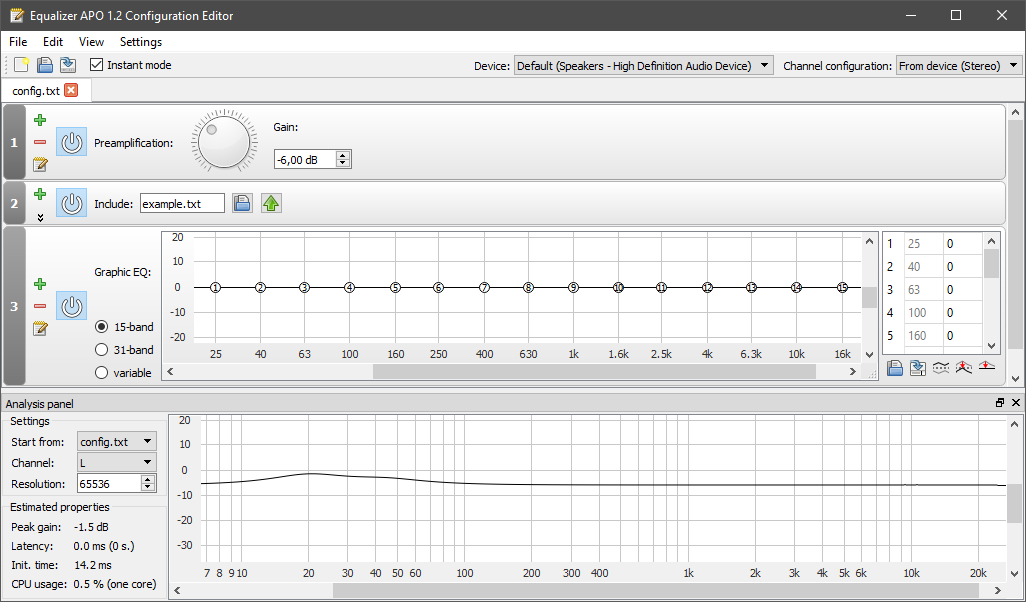Click the filter list vertical scrollbar down arrow
The image size is (1026, 602).
pos(1015,379)
